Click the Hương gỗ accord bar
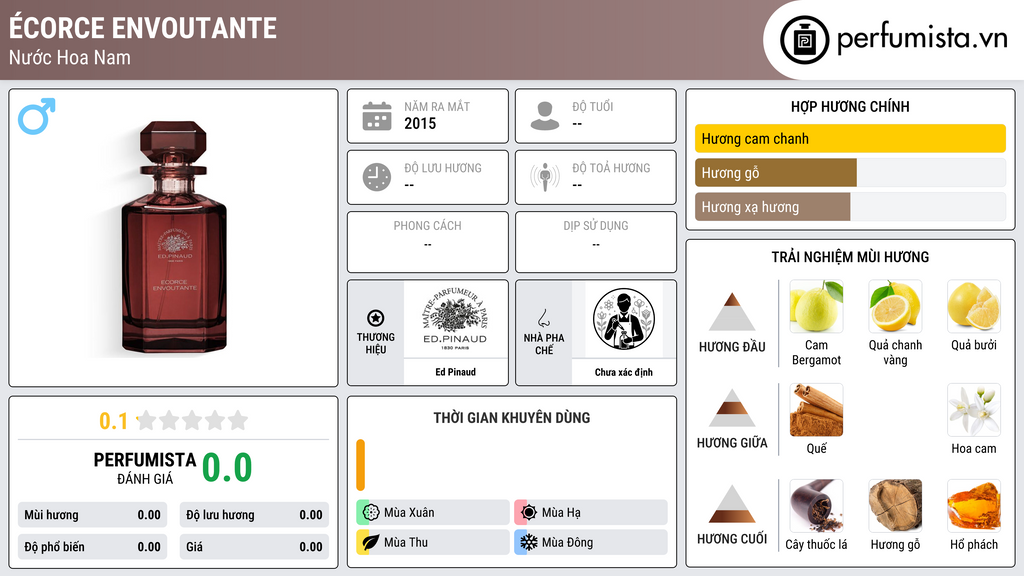 coord(850,172)
